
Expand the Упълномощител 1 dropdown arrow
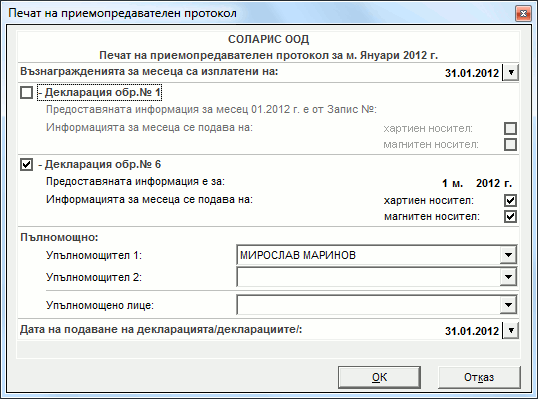click(x=508, y=255)
